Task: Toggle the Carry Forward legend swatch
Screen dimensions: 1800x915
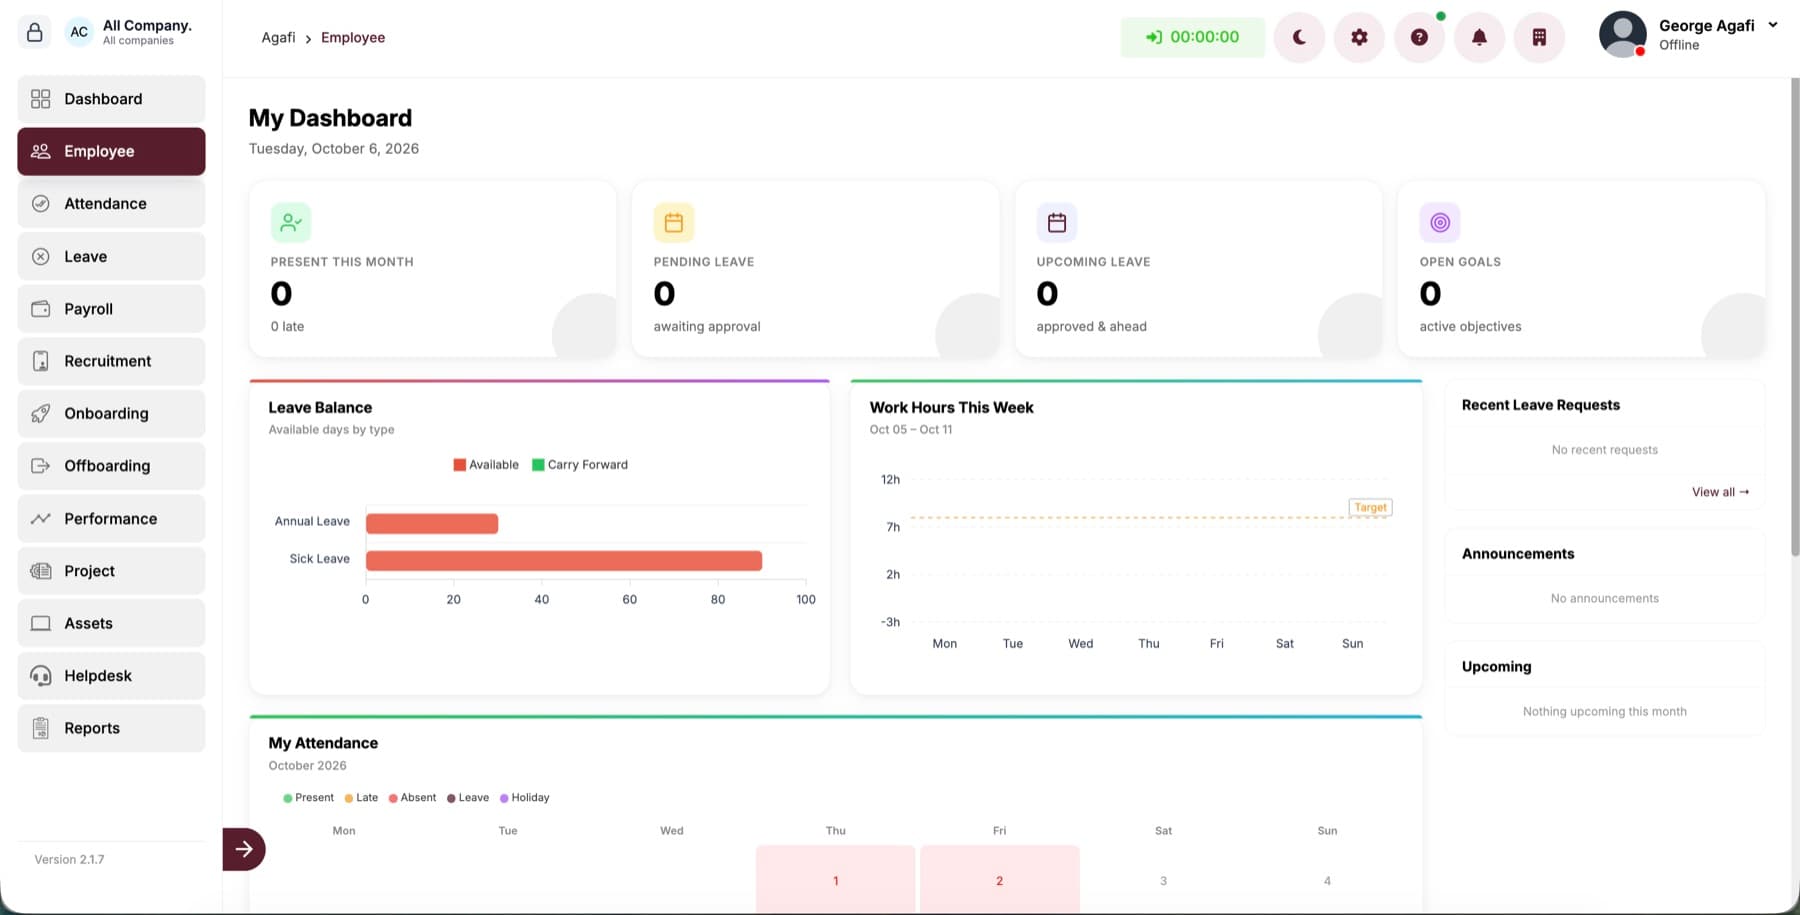Action: coord(538,465)
